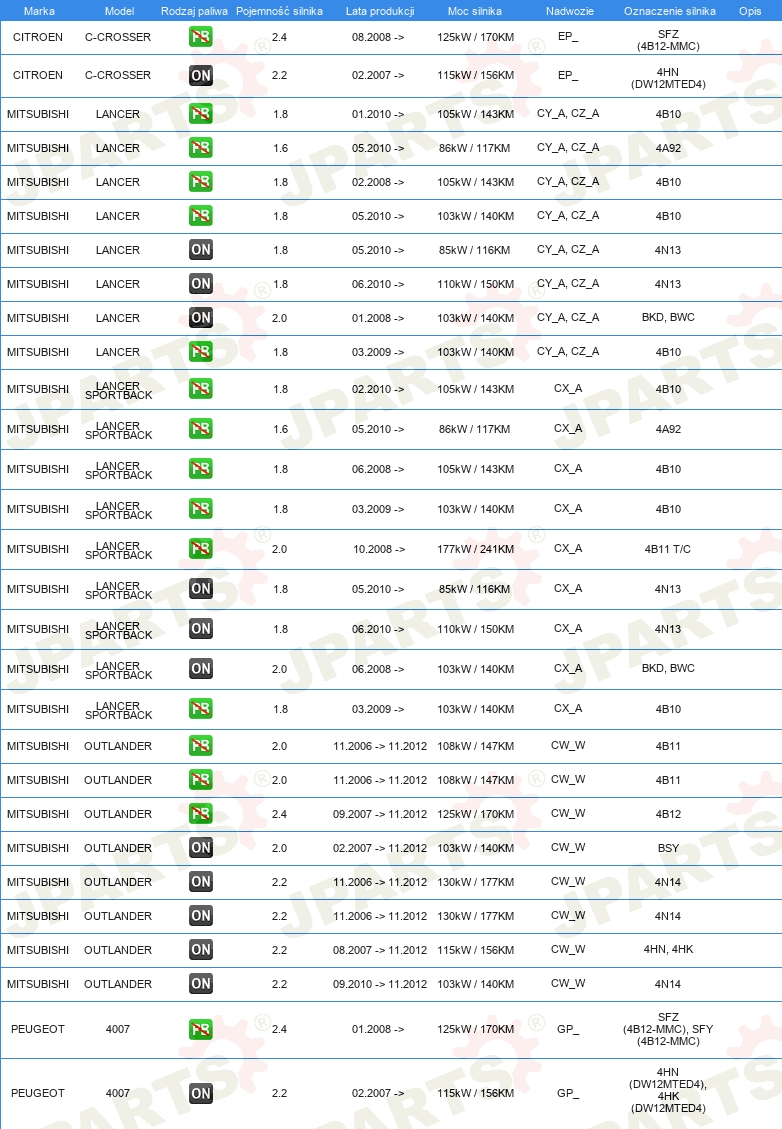This screenshot has height=1129, width=782.
Task: Select the 177kW / 241KM power cell
Action: pos(475,549)
